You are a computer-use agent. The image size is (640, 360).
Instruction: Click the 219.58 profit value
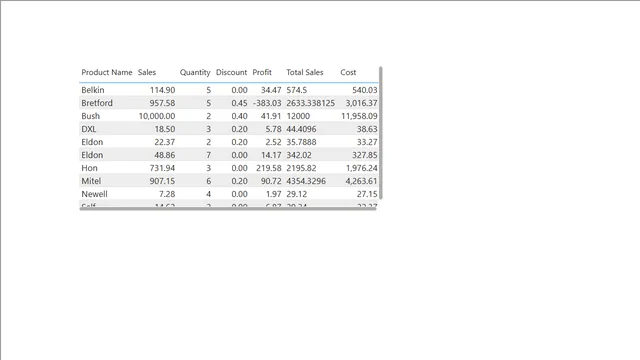click(x=269, y=168)
